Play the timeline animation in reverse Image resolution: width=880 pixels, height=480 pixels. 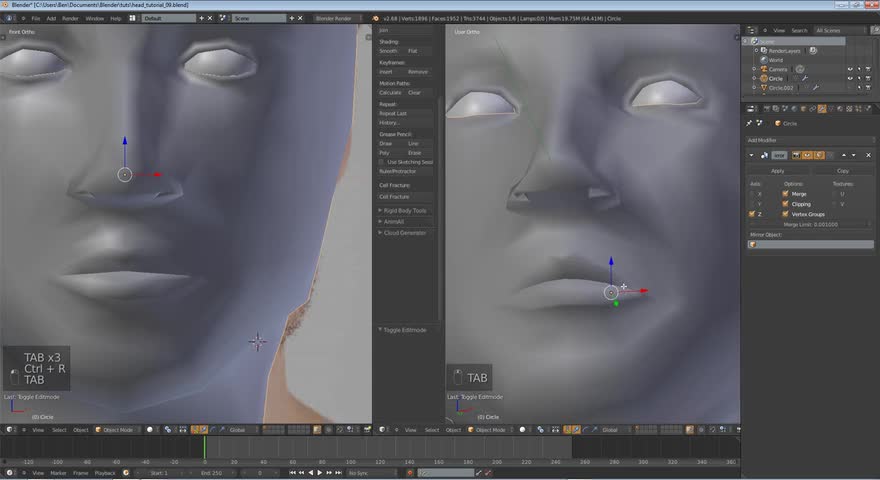[311, 473]
